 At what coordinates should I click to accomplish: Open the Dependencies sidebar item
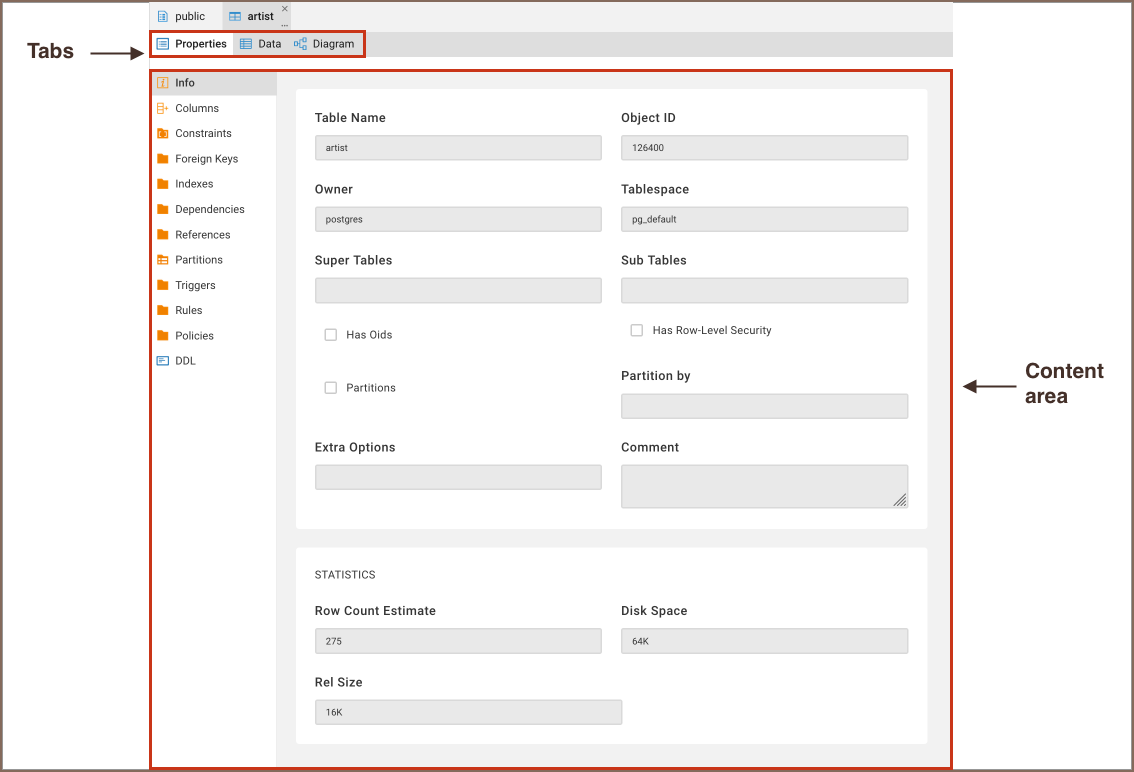[x=209, y=209]
